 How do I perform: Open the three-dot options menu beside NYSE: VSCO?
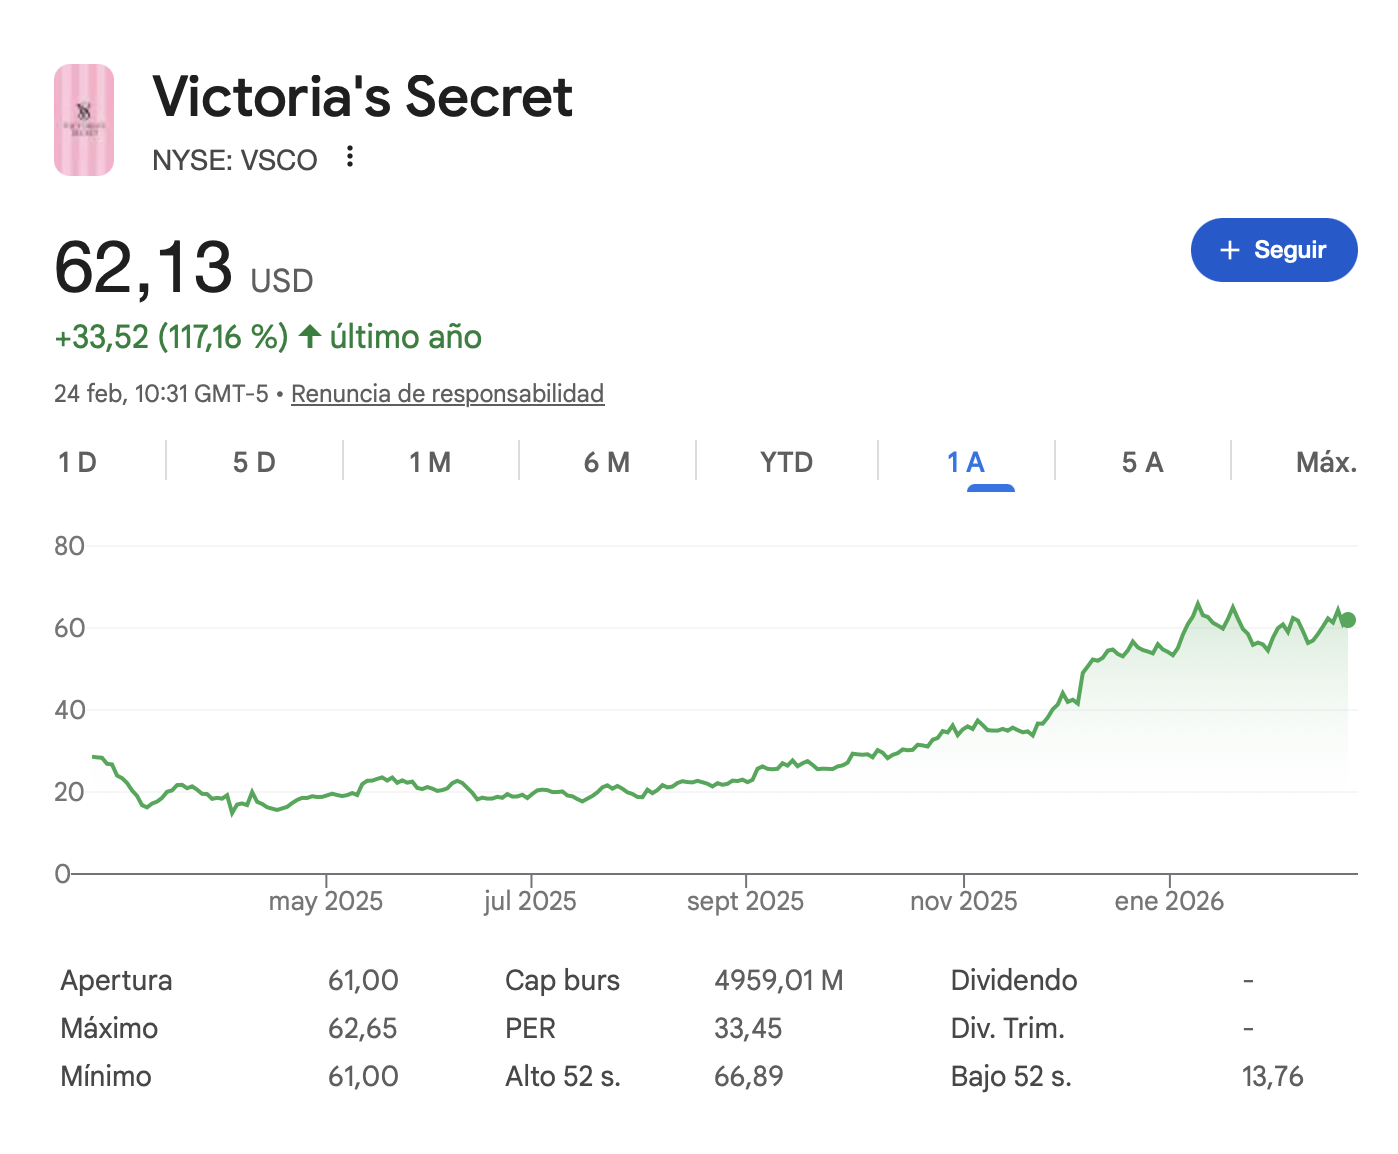click(350, 157)
